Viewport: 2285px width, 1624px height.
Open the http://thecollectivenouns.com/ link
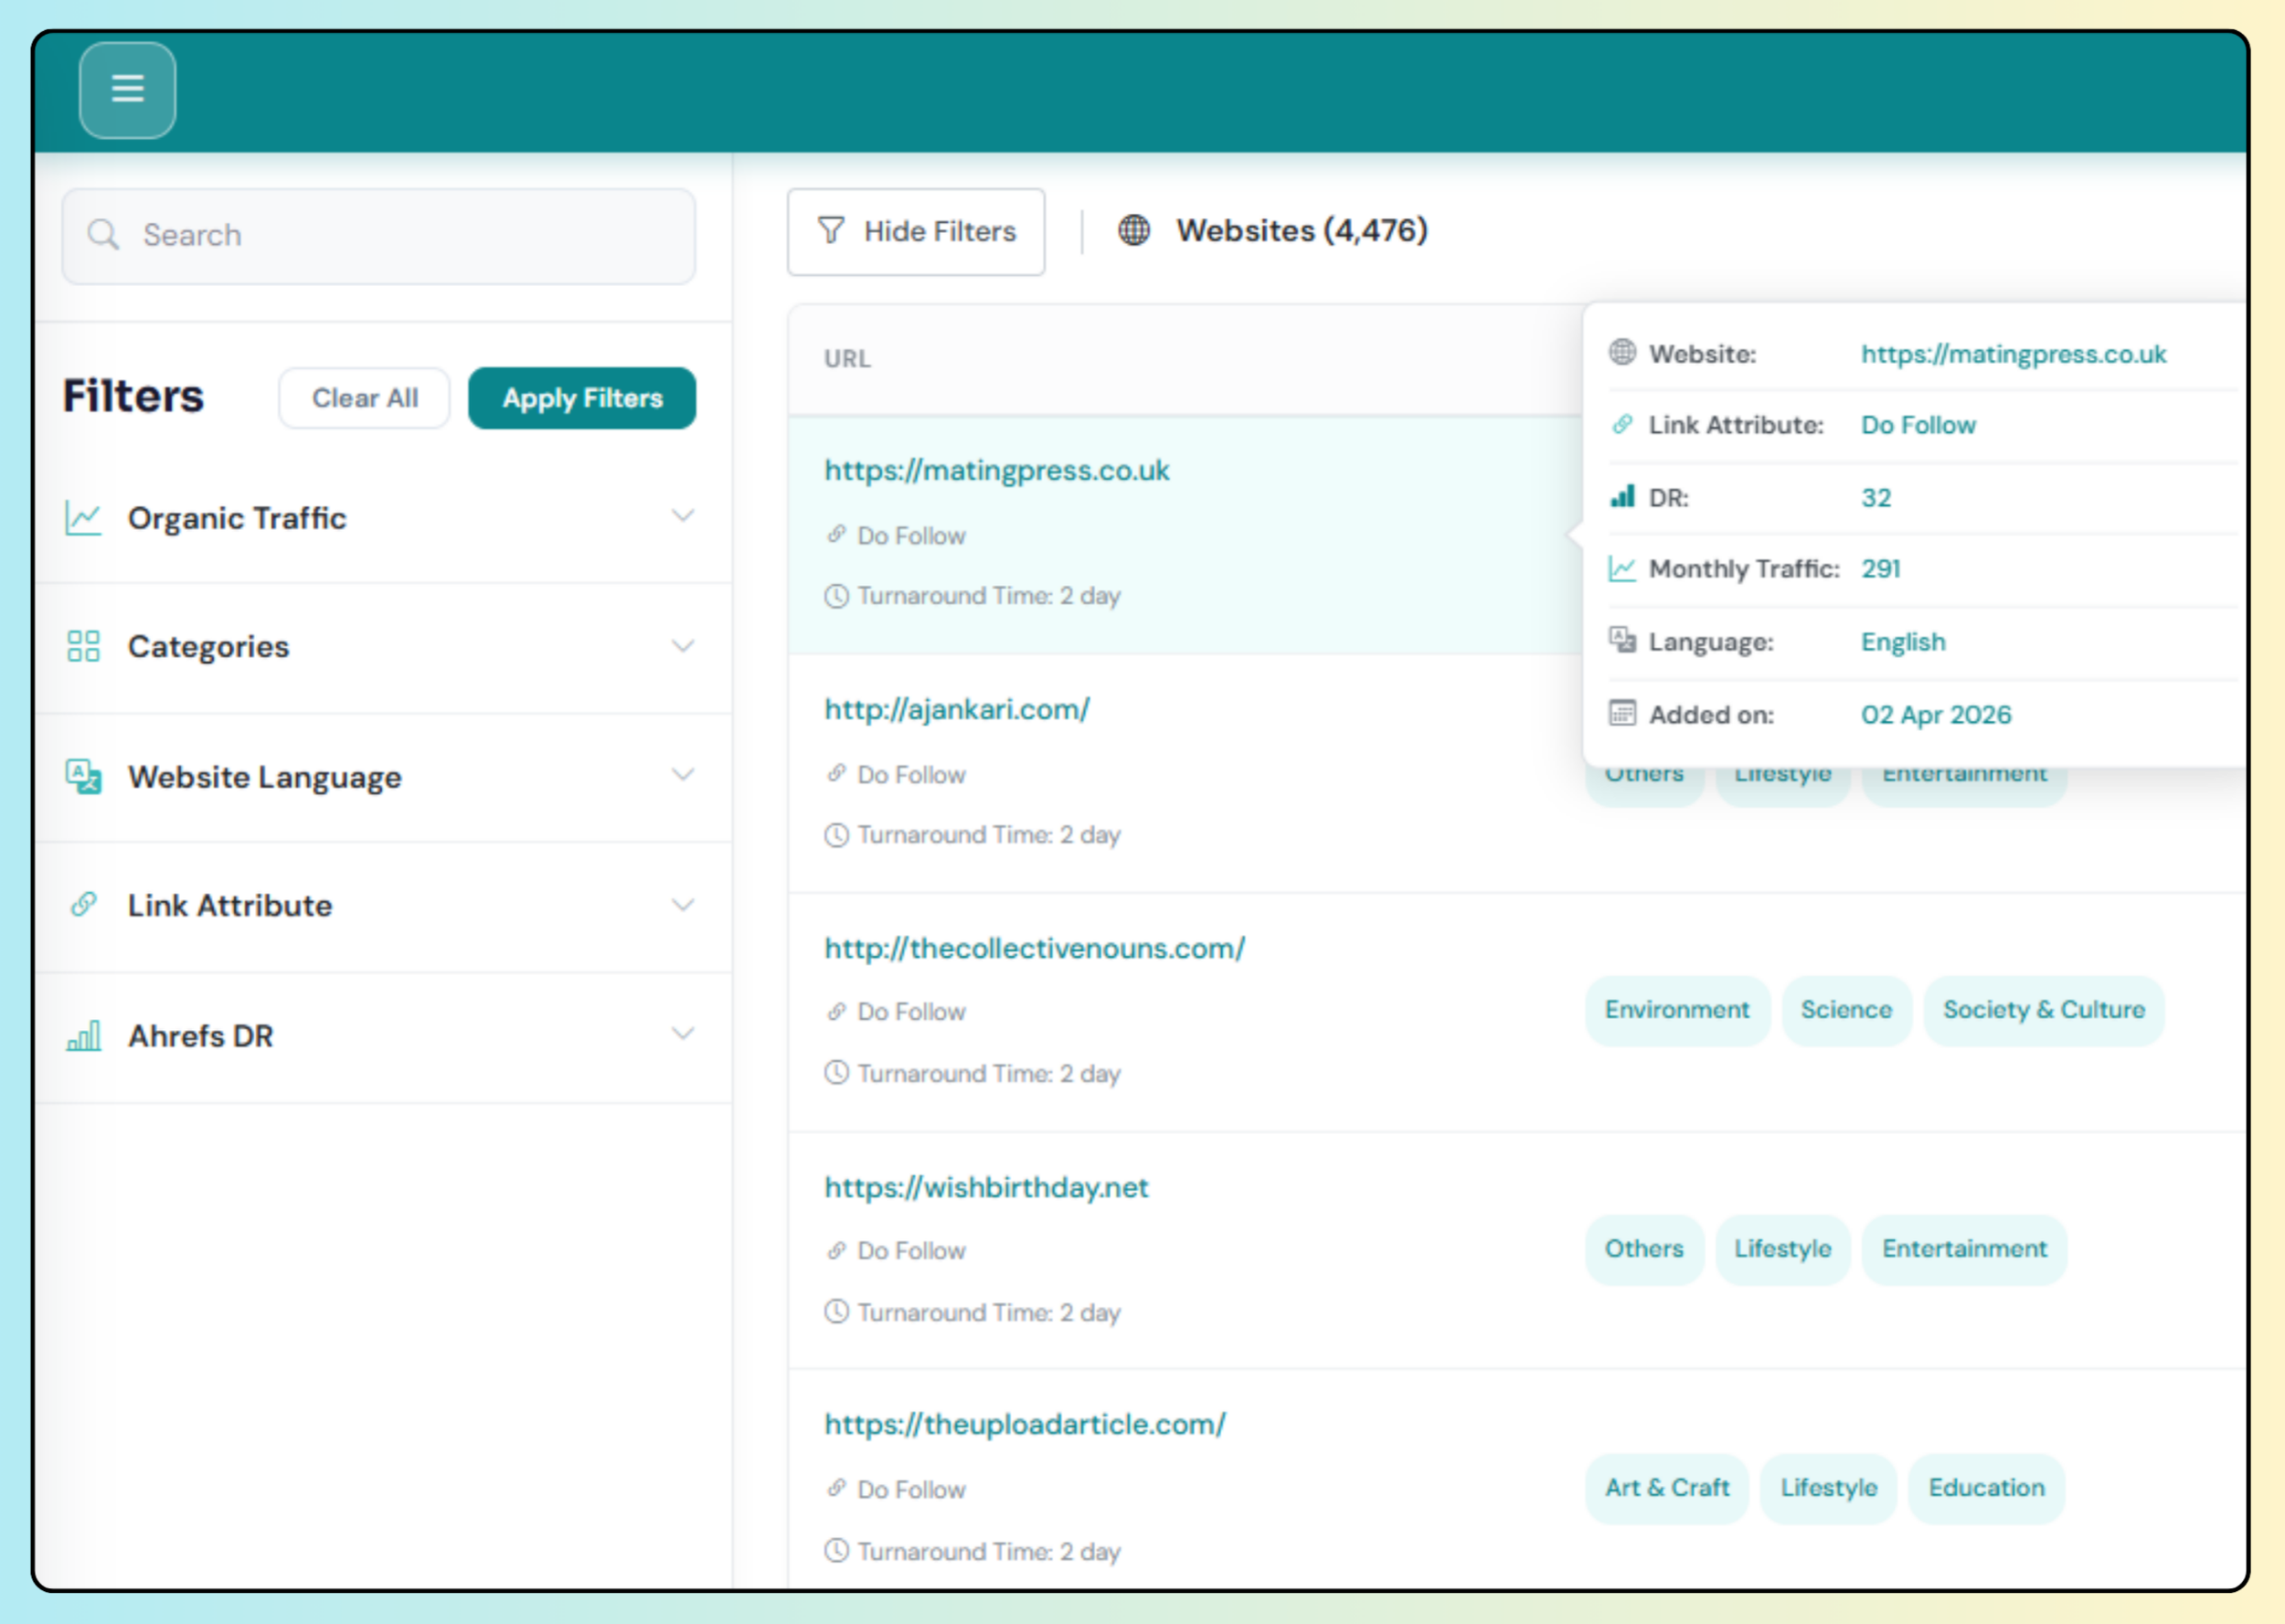[x=1035, y=949]
